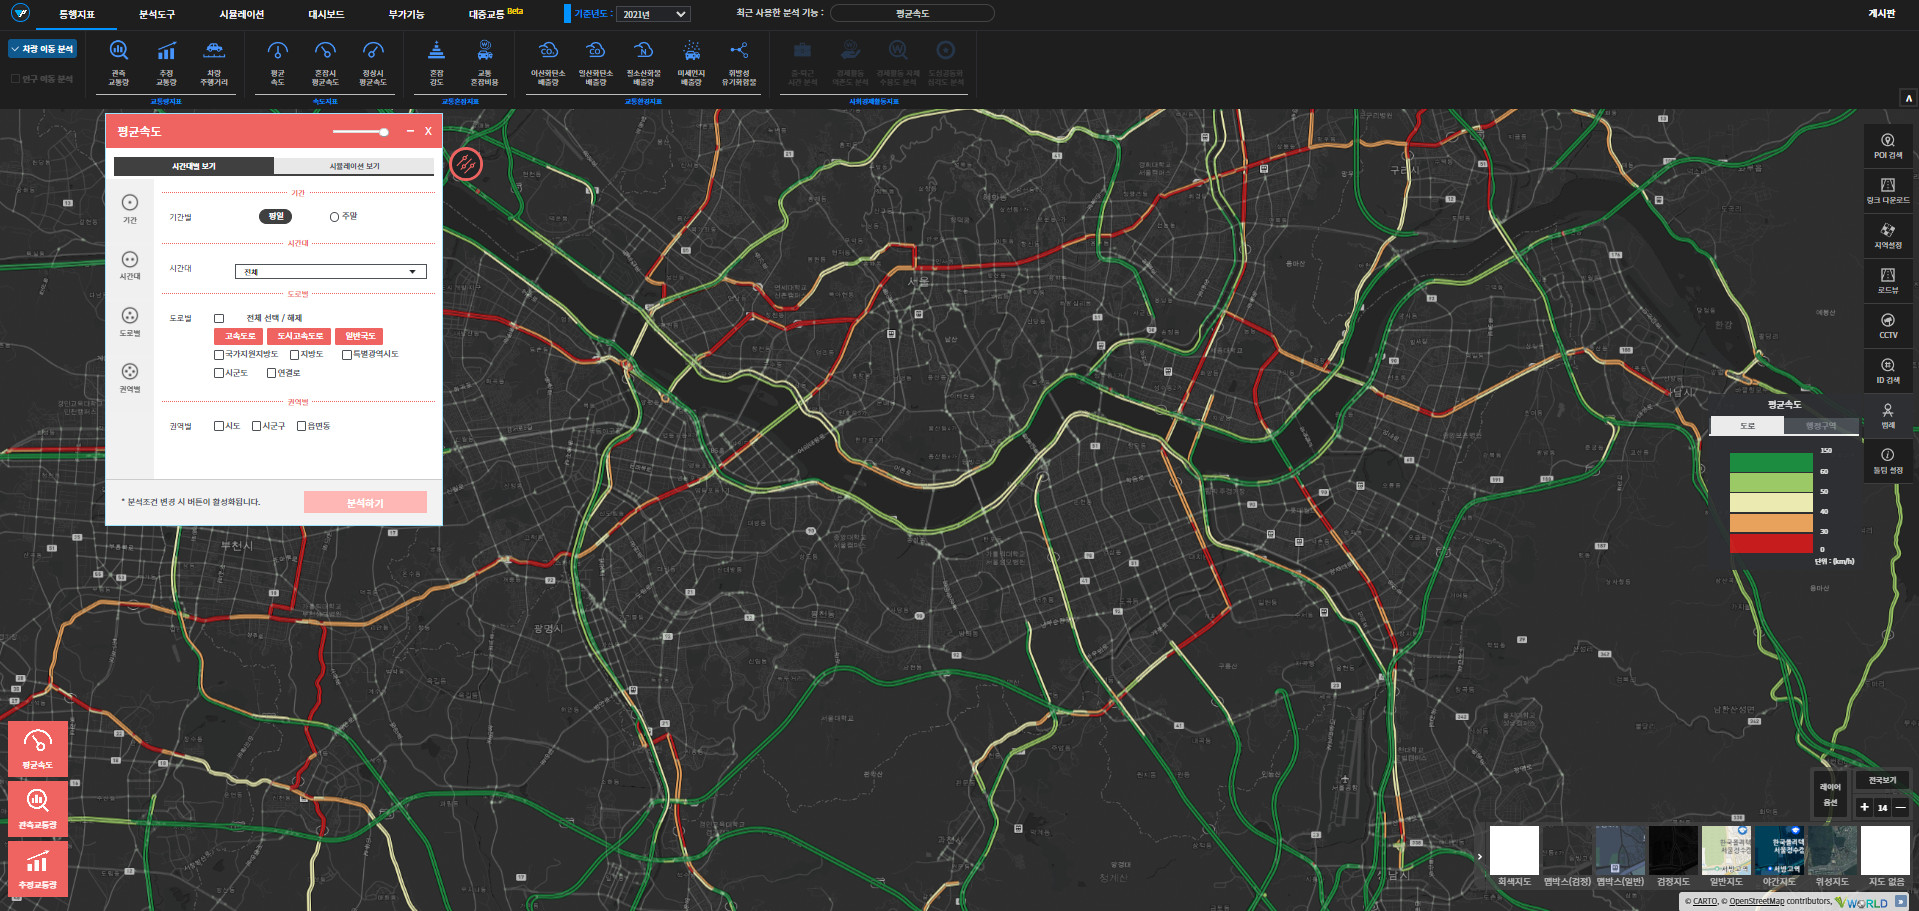Open the 시뮬레이션 menu
This screenshot has height=911, width=1919.
pyautogui.click(x=241, y=14)
